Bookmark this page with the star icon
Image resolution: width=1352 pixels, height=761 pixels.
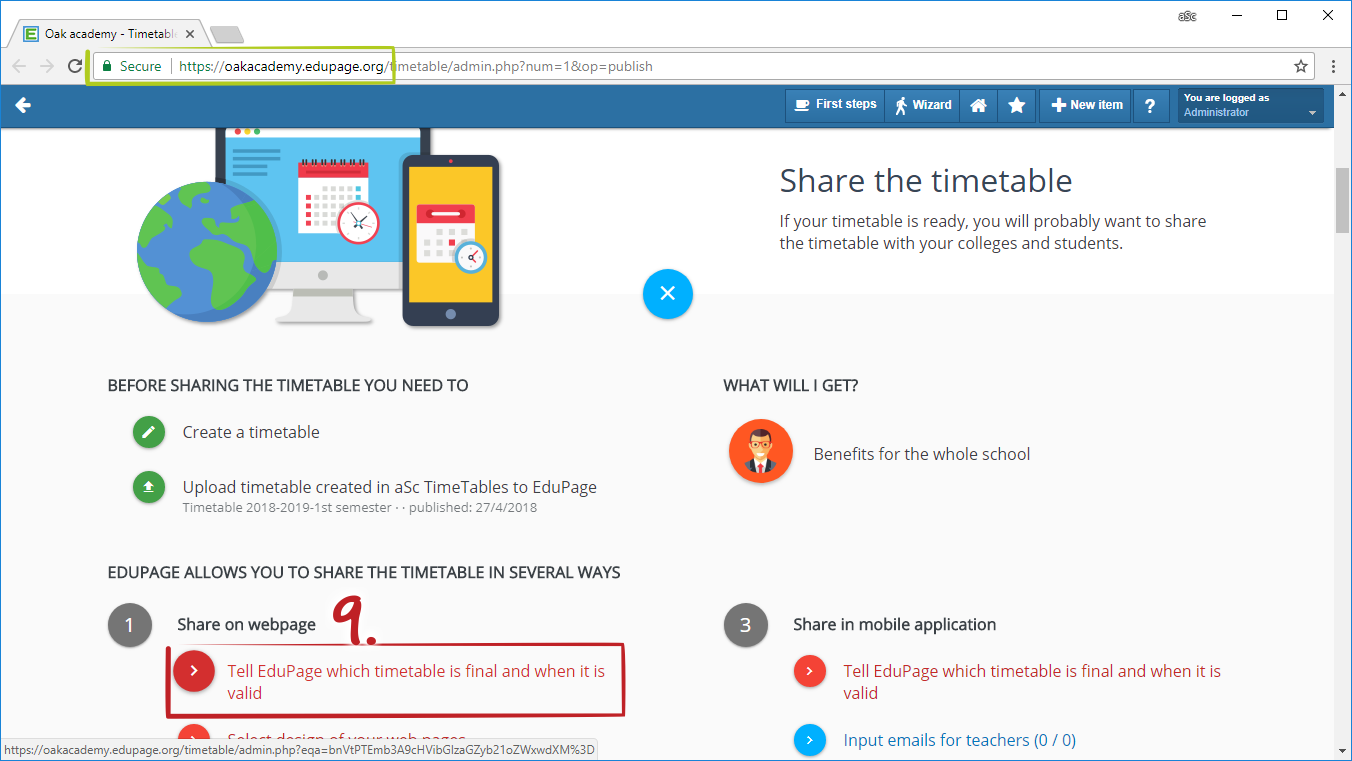point(1300,66)
